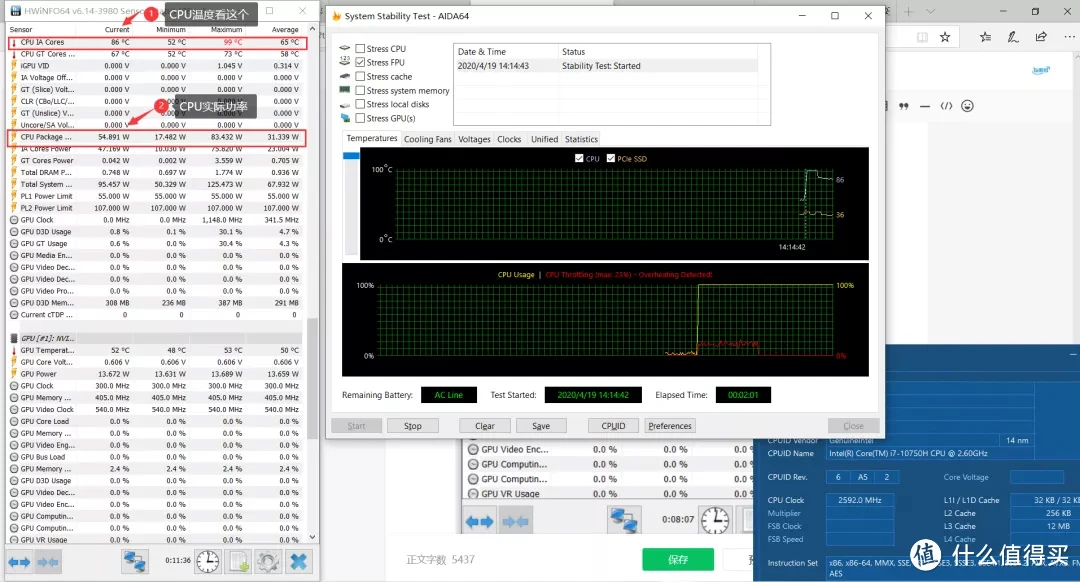
Task: Open the Statistics tab in AIDA64
Action: (x=581, y=139)
